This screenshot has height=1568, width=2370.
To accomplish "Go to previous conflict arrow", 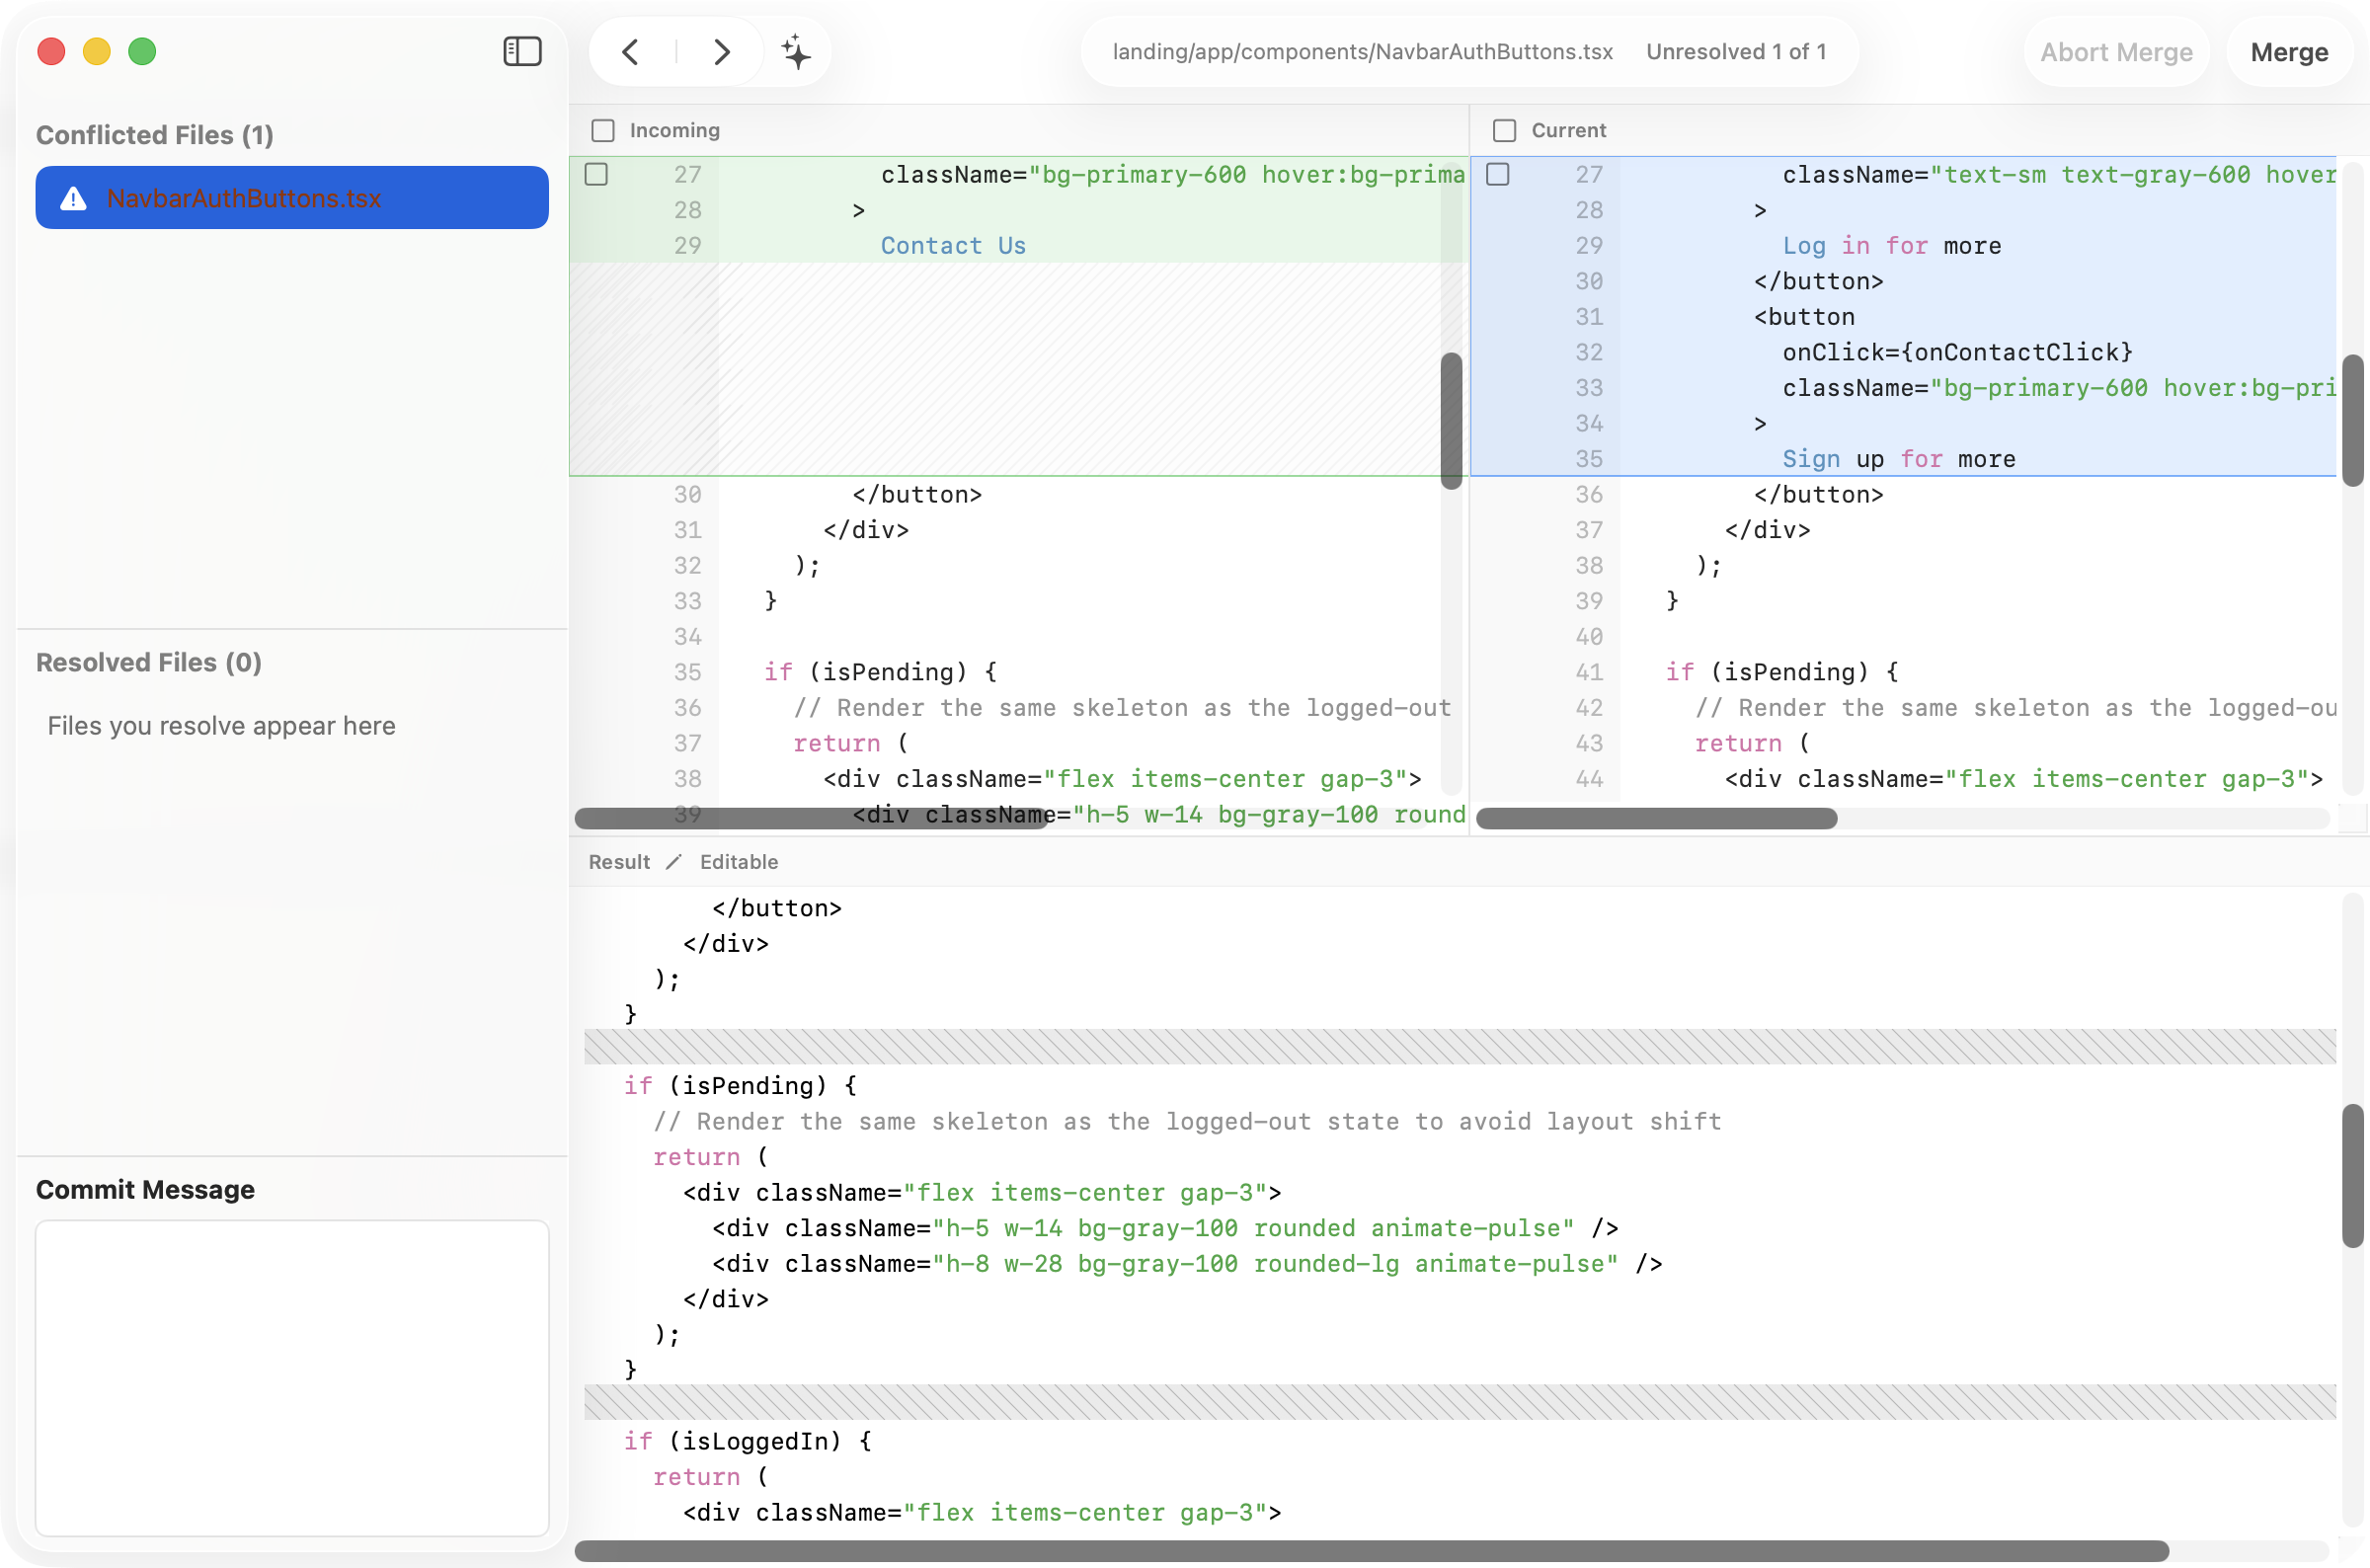I will (x=630, y=51).
